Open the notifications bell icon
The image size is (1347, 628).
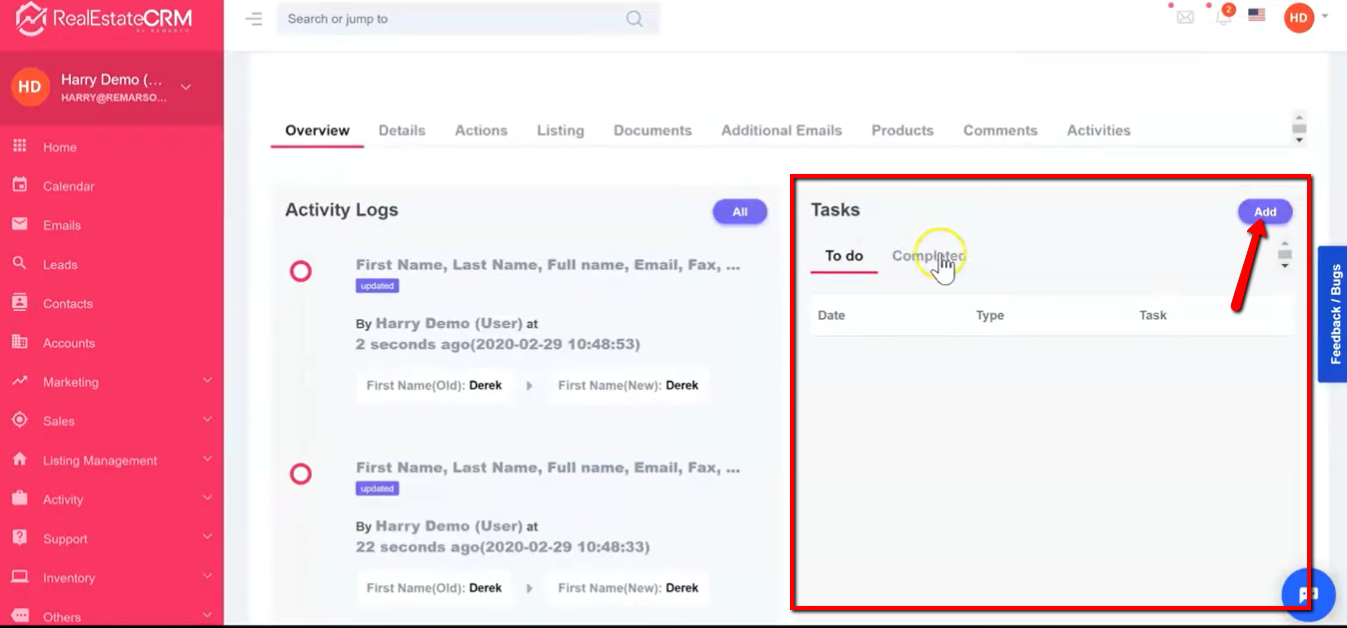click(x=1223, y=17)
